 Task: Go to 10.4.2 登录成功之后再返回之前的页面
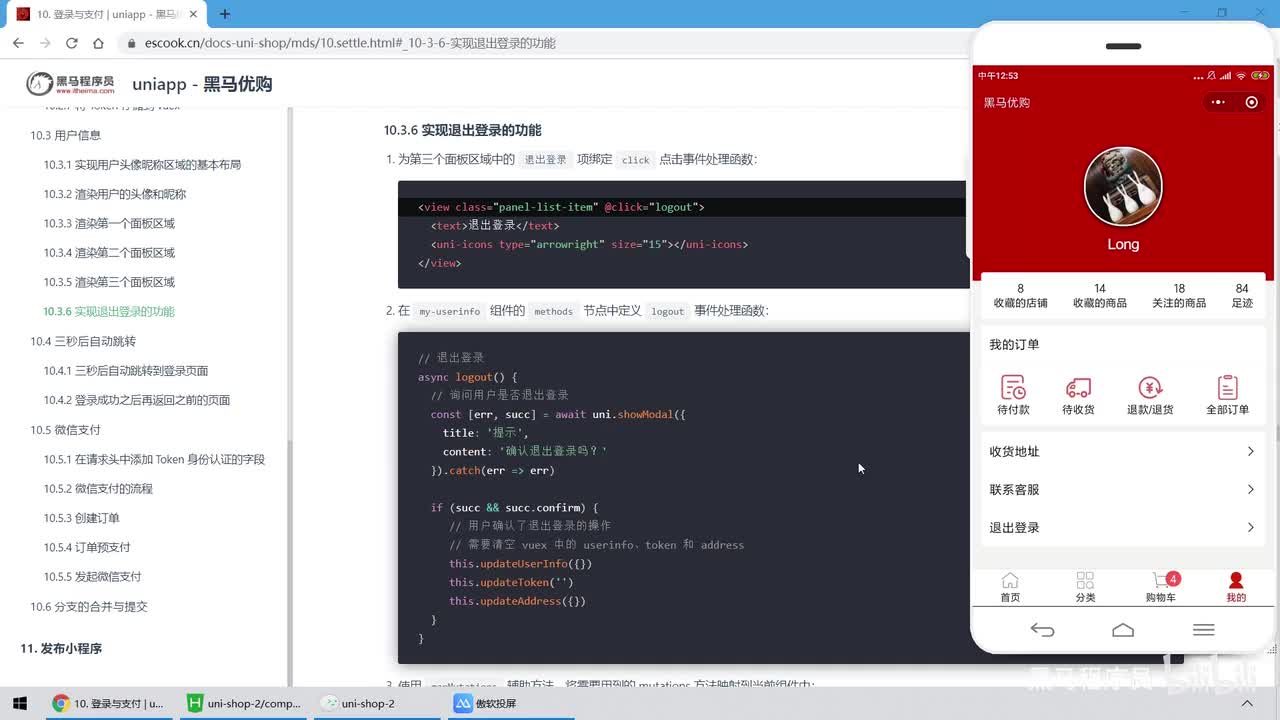click(x=137, y=400)
